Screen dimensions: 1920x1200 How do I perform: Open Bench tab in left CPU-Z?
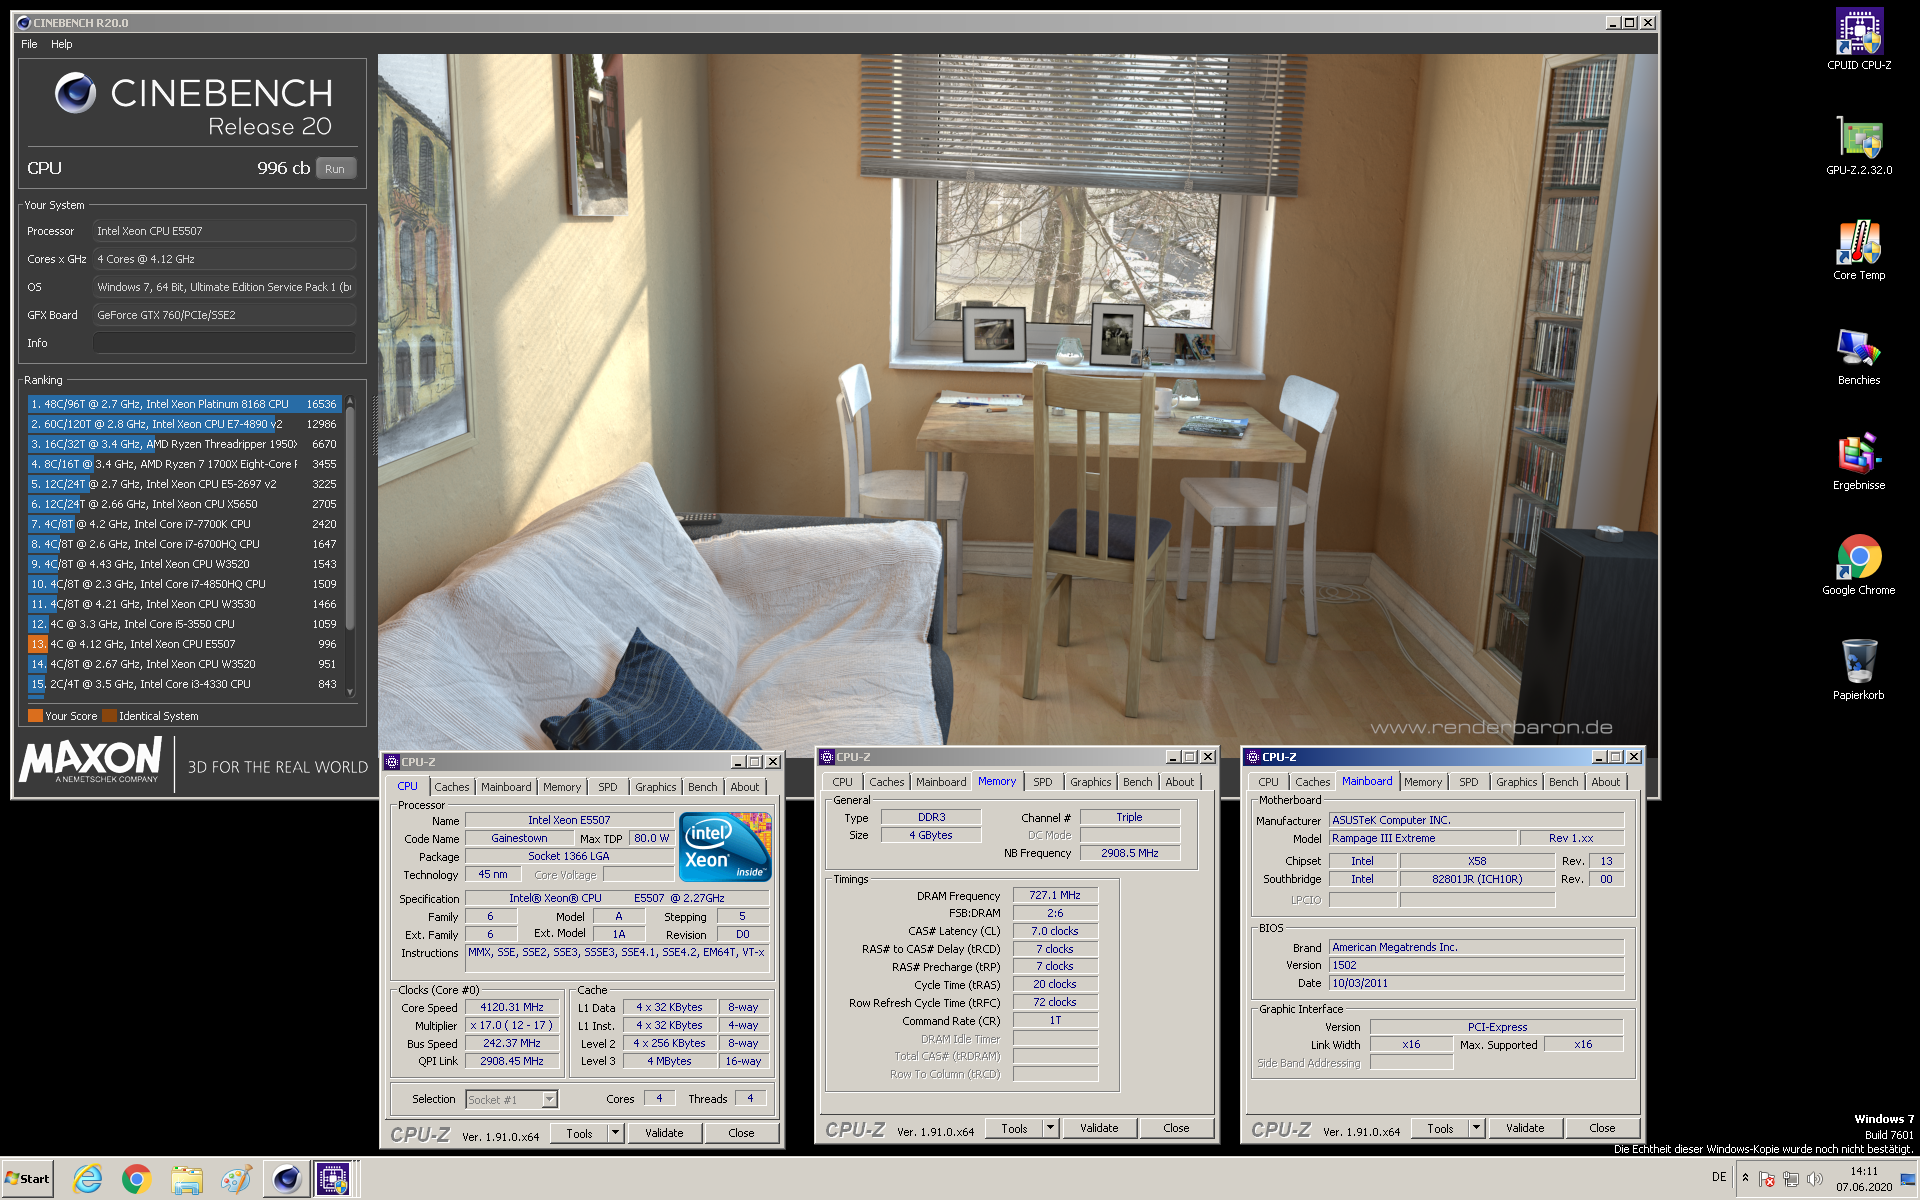(x=703, y=787)
